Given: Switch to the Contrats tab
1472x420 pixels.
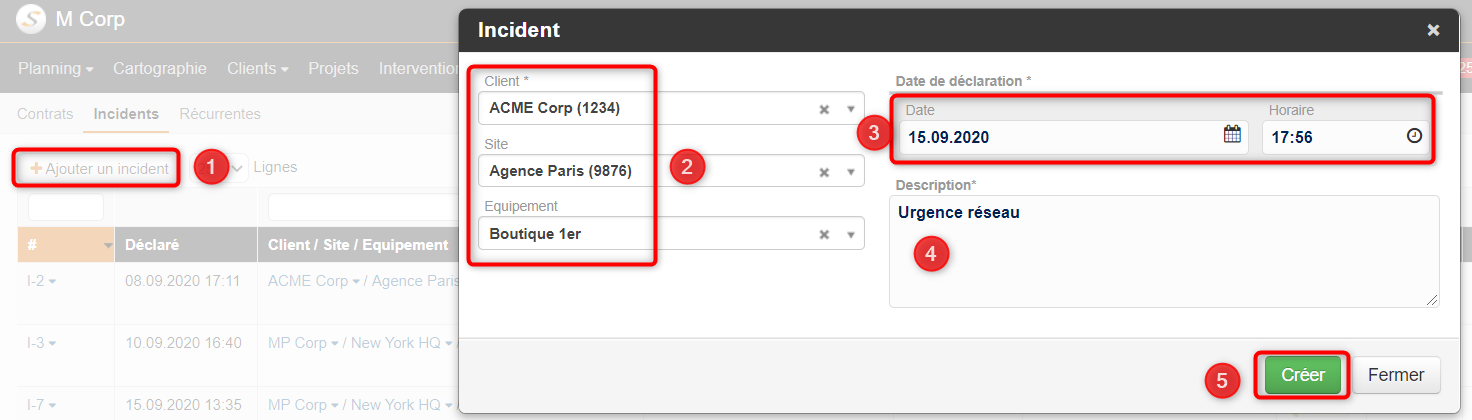Looking at the screenshot, I should pos(45,114).
